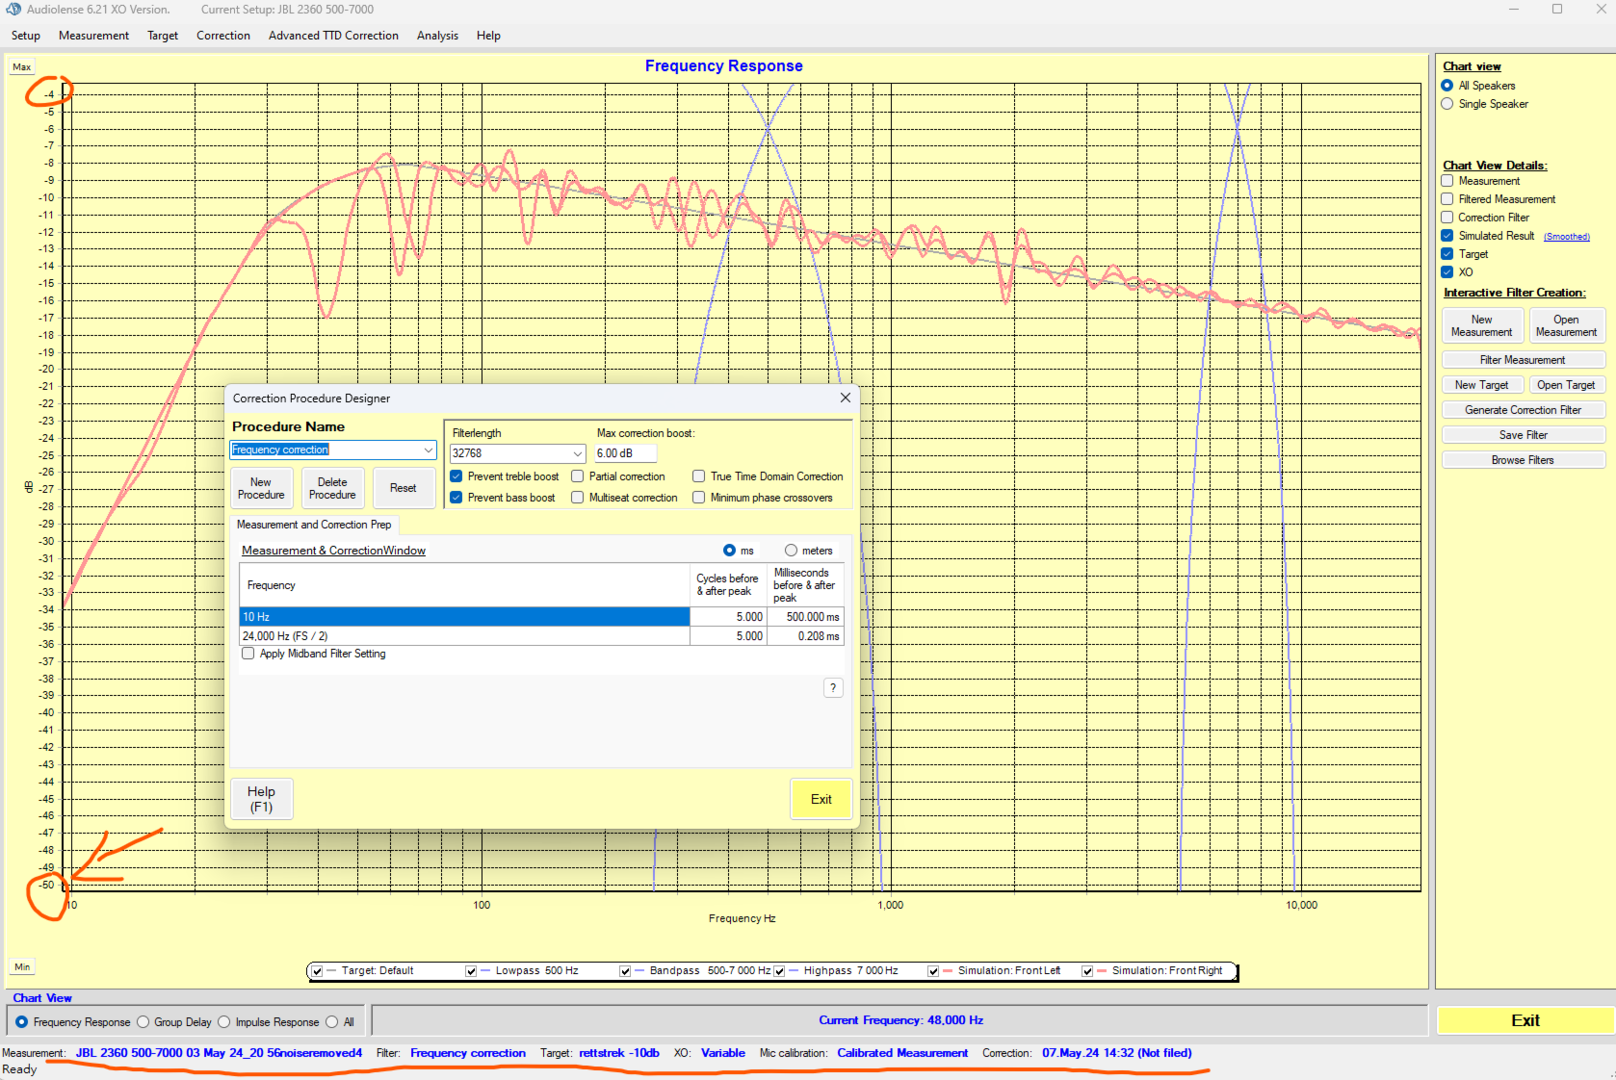Open the Analysis menu
Screen dimensions: 1616x1080
pos(437,35)
